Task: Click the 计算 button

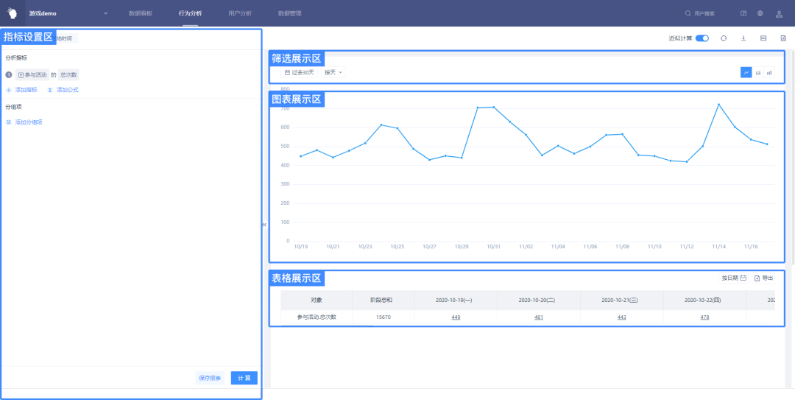Action: [x=243, y=378]
